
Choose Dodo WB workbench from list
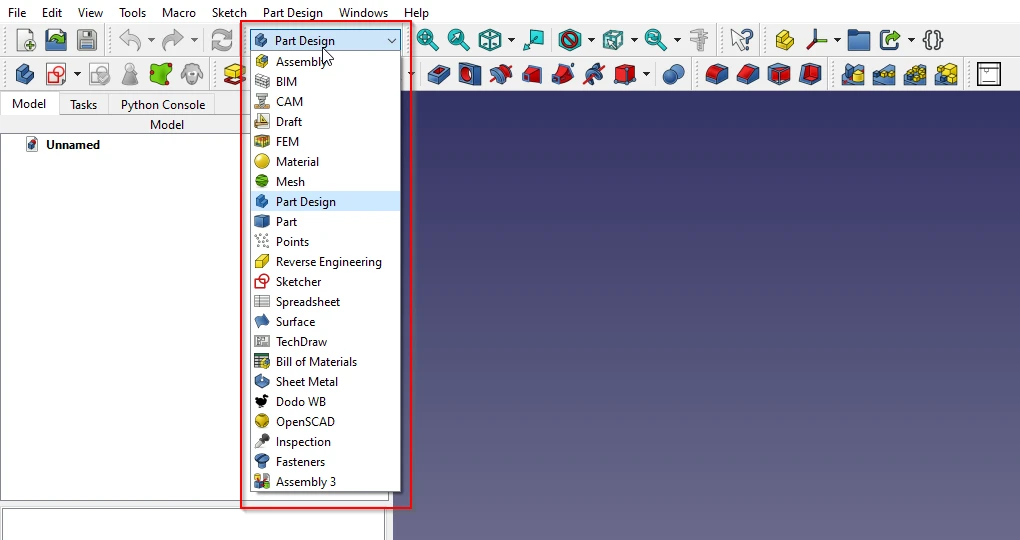325,401
